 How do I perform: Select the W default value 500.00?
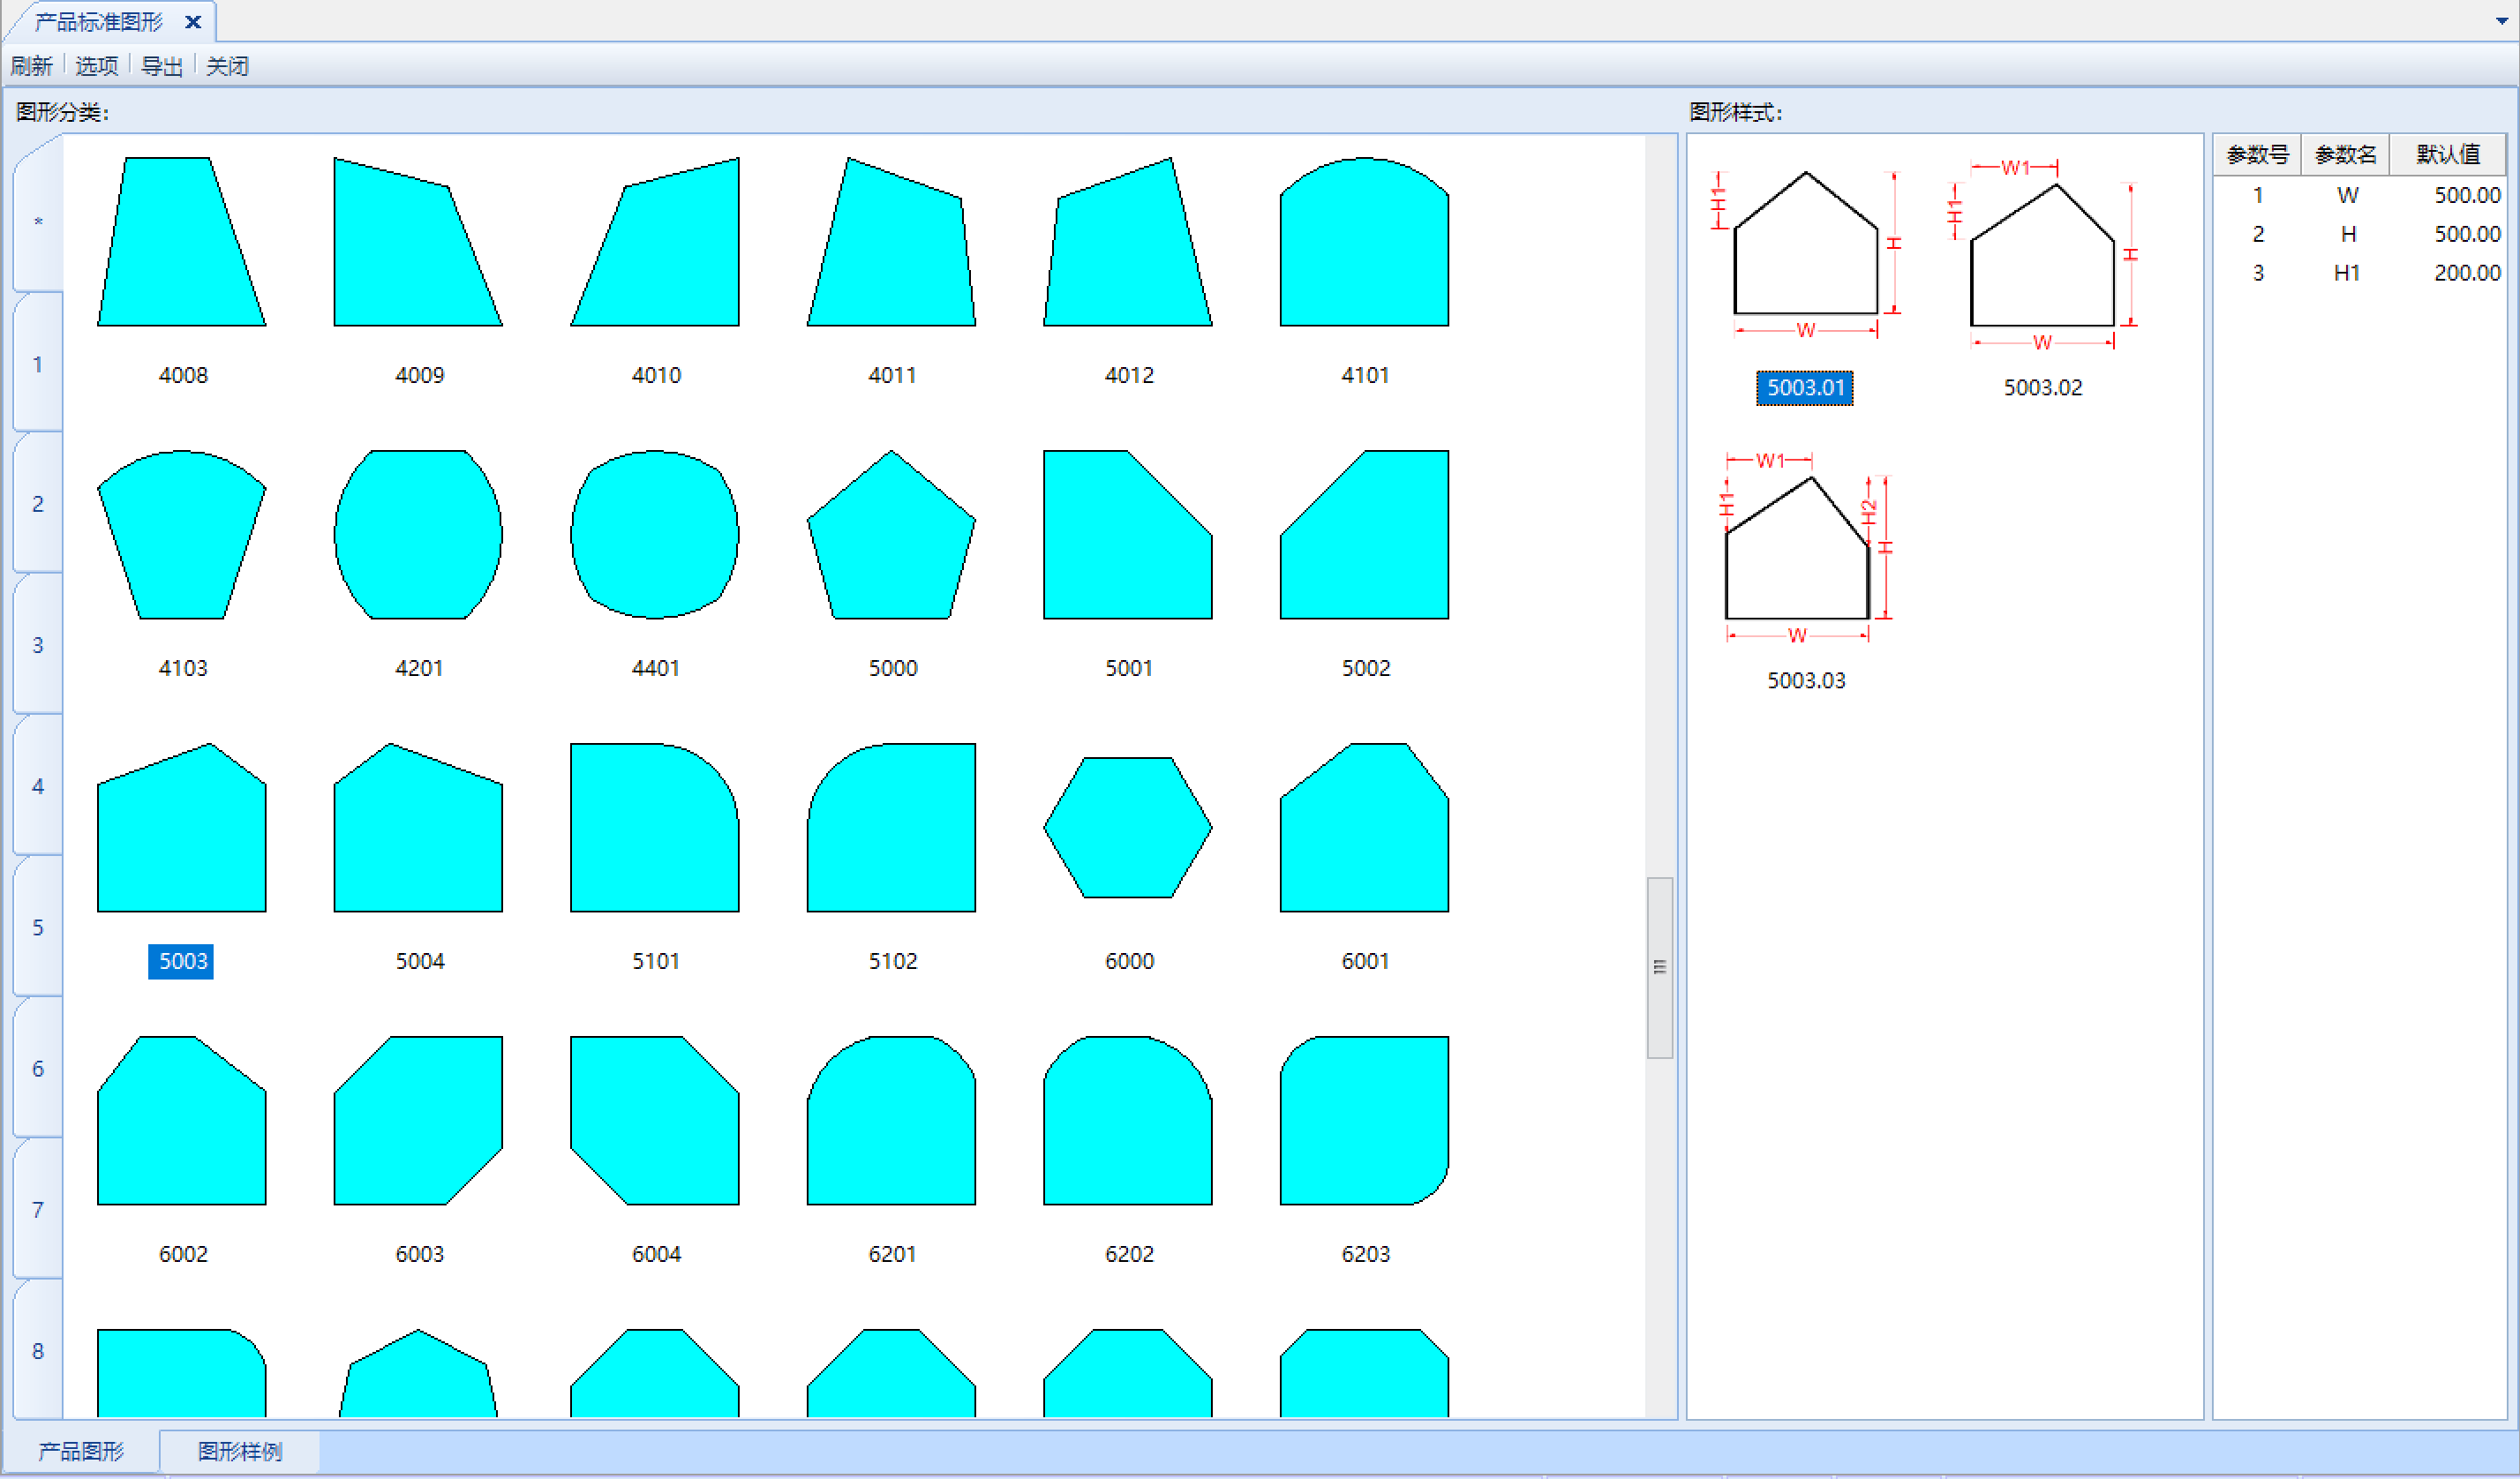coord(2467,195)
